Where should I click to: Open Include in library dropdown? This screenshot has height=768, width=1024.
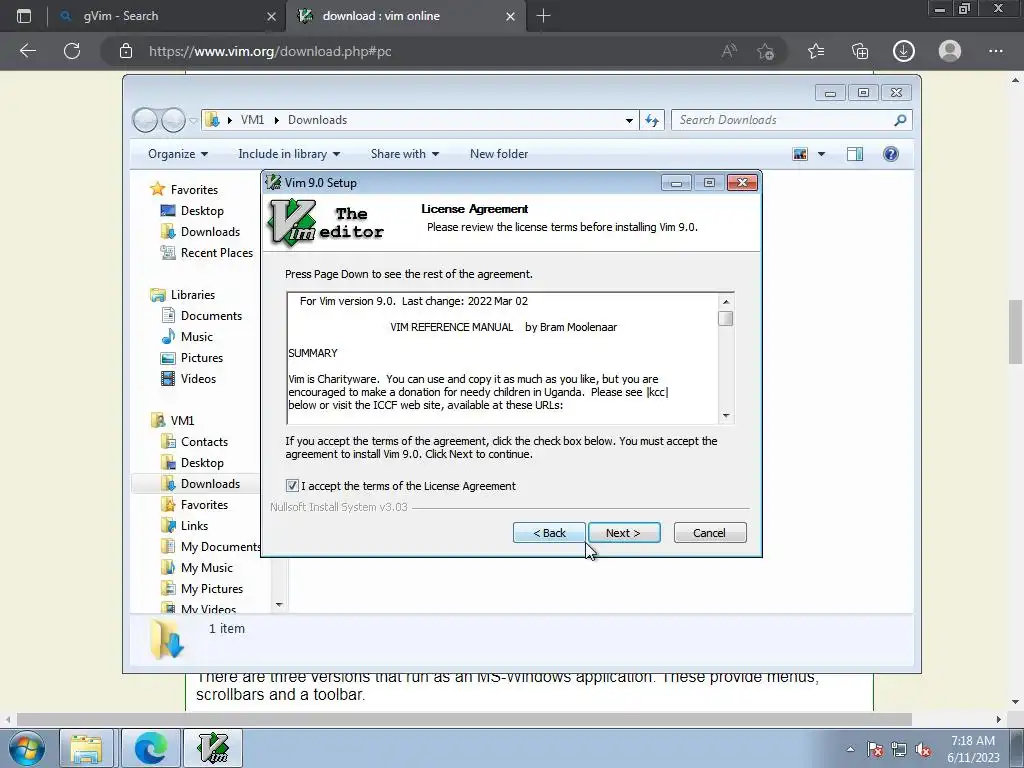[289, 154]
